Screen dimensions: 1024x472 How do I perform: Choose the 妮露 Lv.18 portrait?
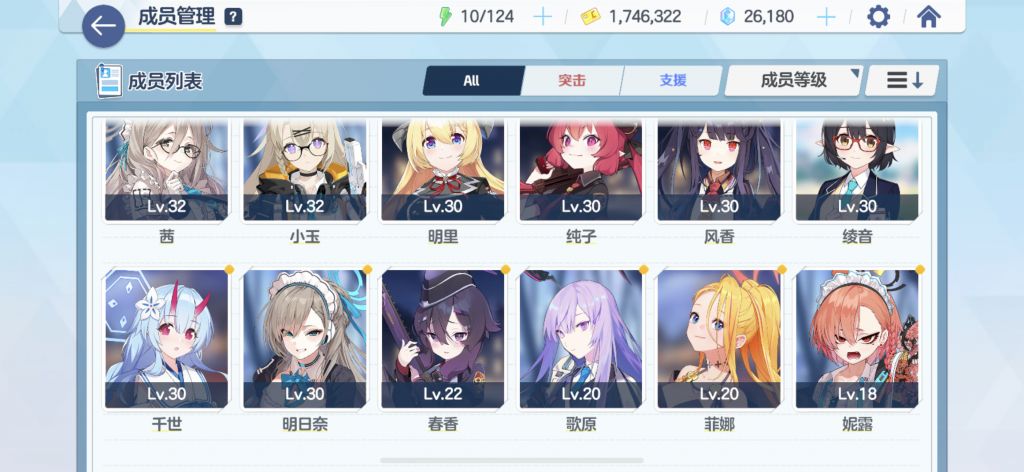pyautogui.click(x=857, y=339)
